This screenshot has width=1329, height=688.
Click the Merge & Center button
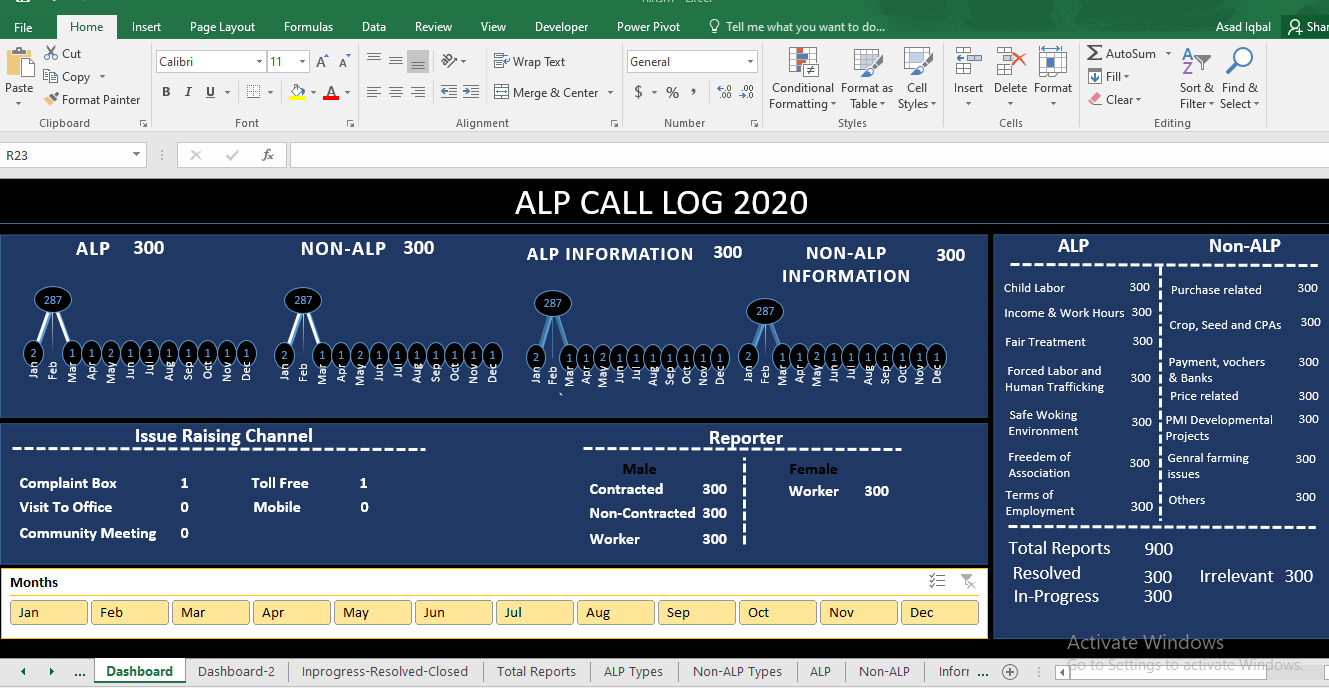(x=547, y=93)
